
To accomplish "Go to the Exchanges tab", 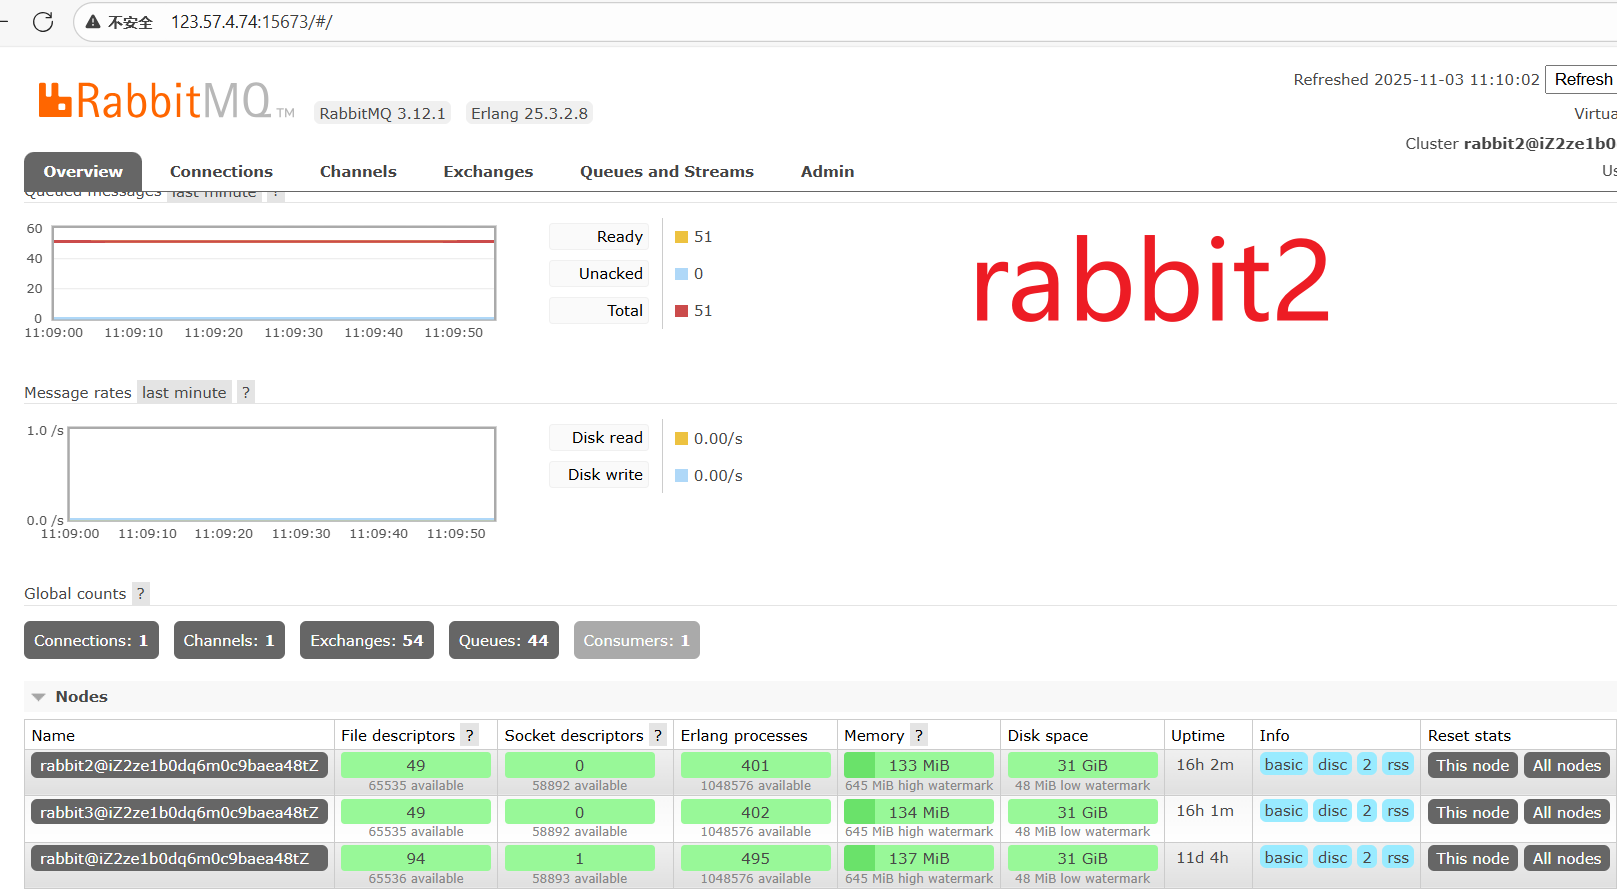I will click(x=488, y=171).
